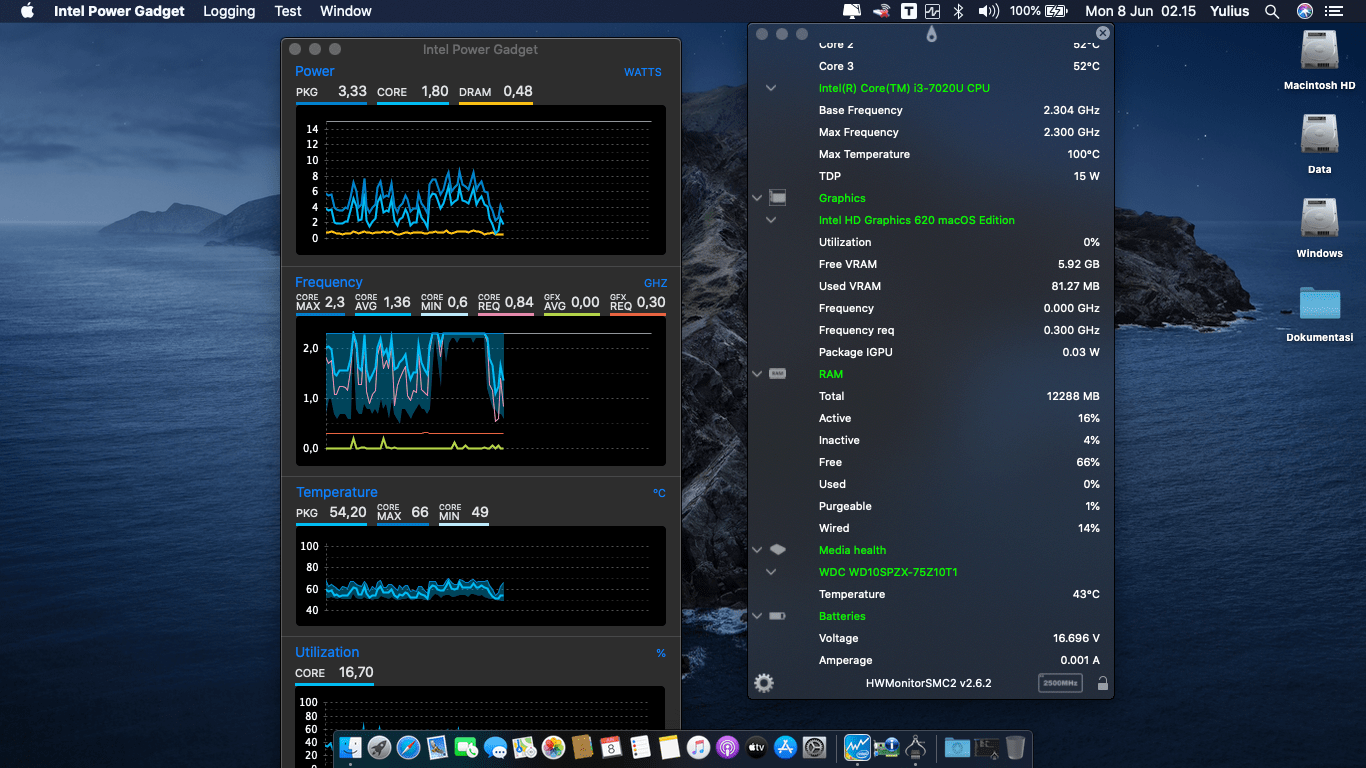The width and height of the screenshot is (1366, 768).
Task: Click HWMonitorSMC2 caliper icon in Dock
Action: [915, 747]
